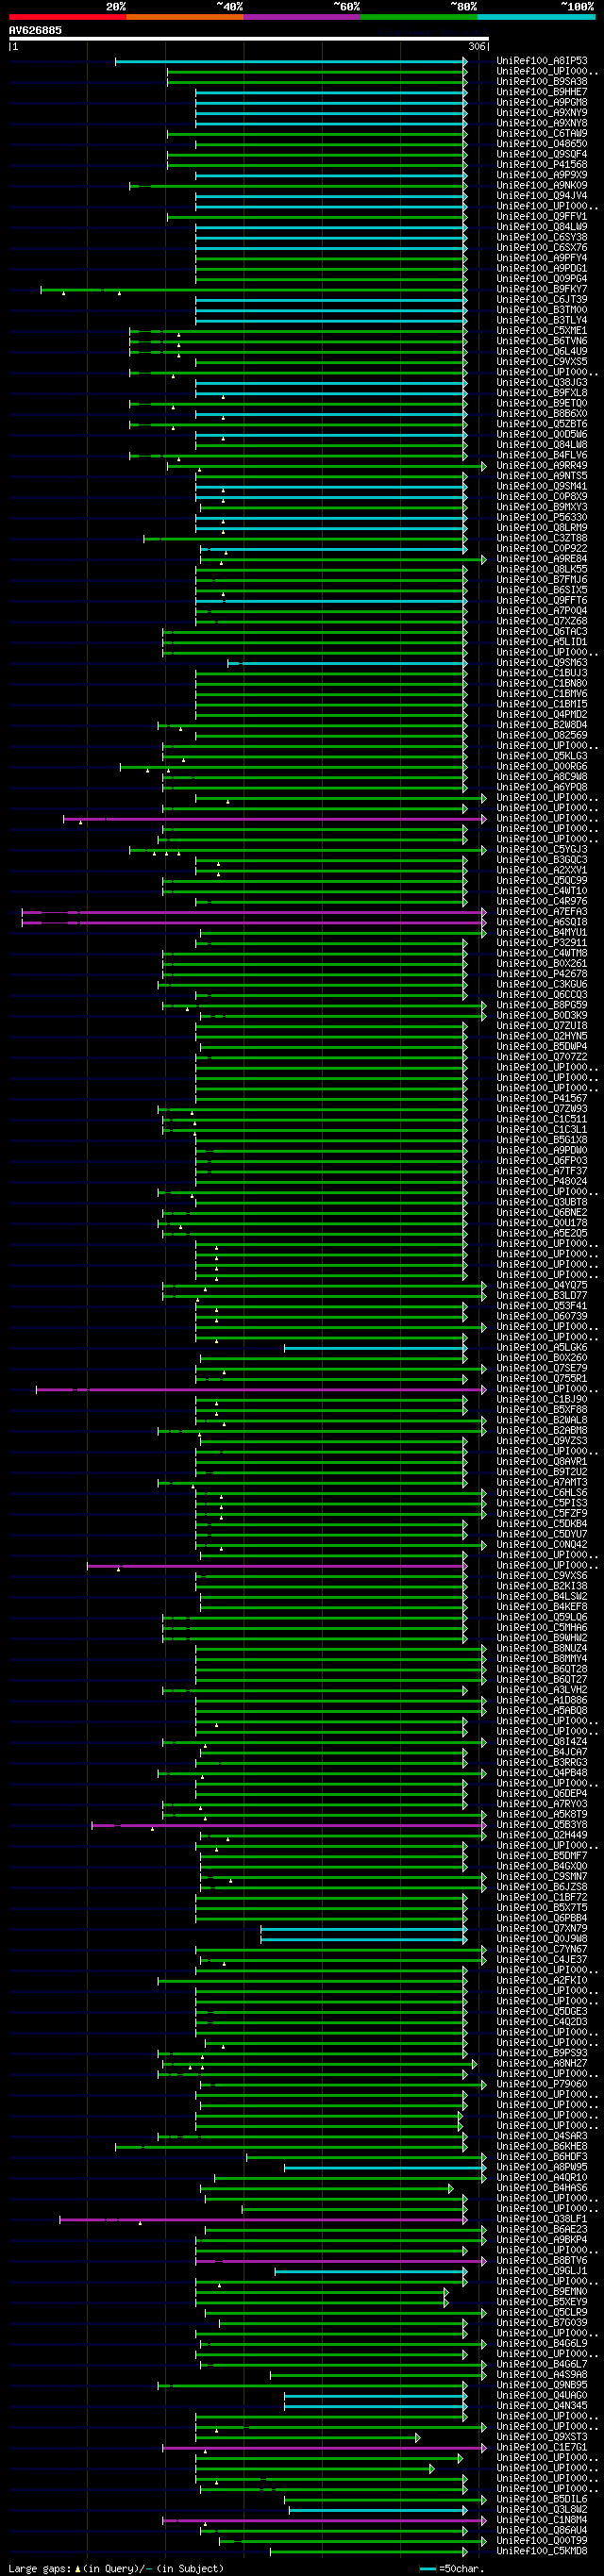Select hit label UniRef100_C1BJ90
Viewport: 604px width, 2576px height.
[542, 1399]
